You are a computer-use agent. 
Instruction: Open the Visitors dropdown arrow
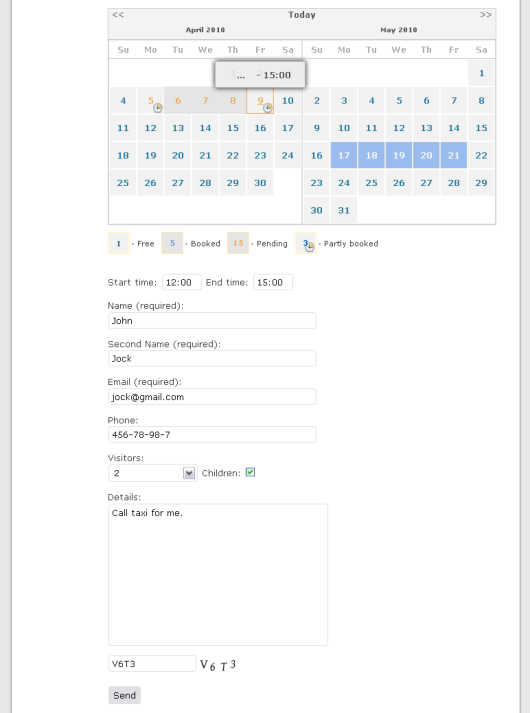189,473
